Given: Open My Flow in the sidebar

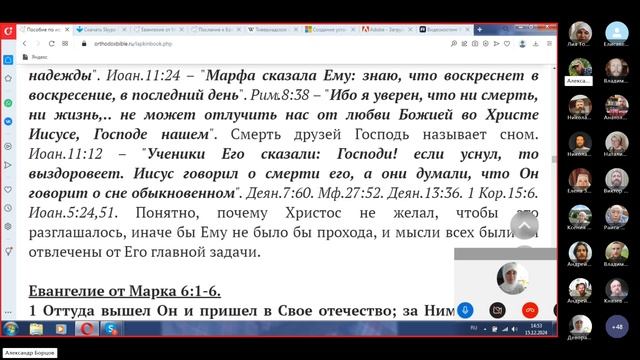Looking at the screenshot, I should click(8, 165).
